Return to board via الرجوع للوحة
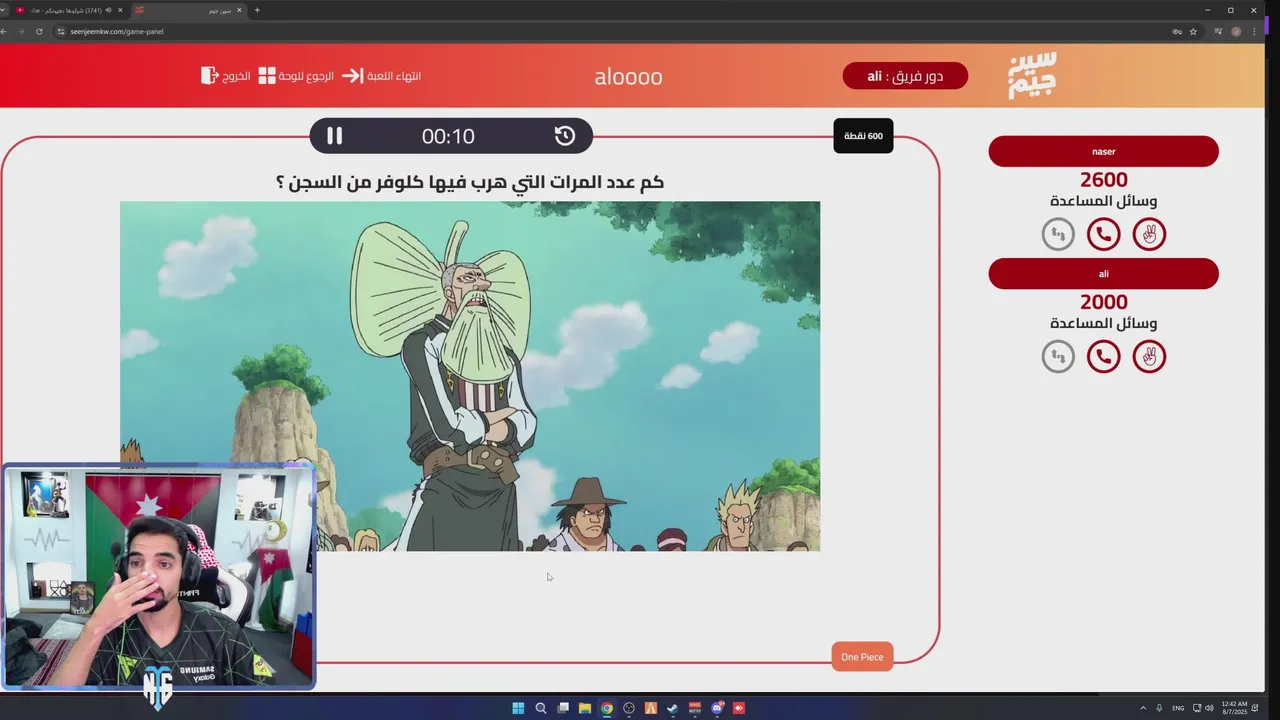1280x720 pixels. (308, 76)
